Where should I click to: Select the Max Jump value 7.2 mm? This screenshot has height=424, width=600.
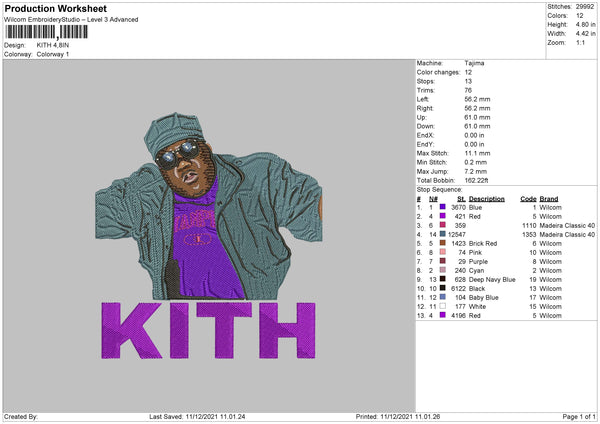[x=476, y=171]
